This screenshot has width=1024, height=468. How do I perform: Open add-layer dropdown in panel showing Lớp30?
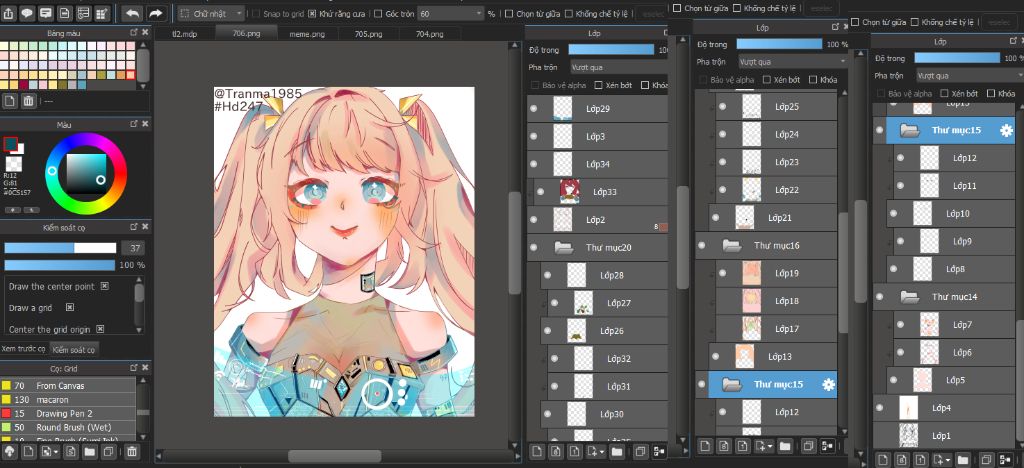point(596,451)
